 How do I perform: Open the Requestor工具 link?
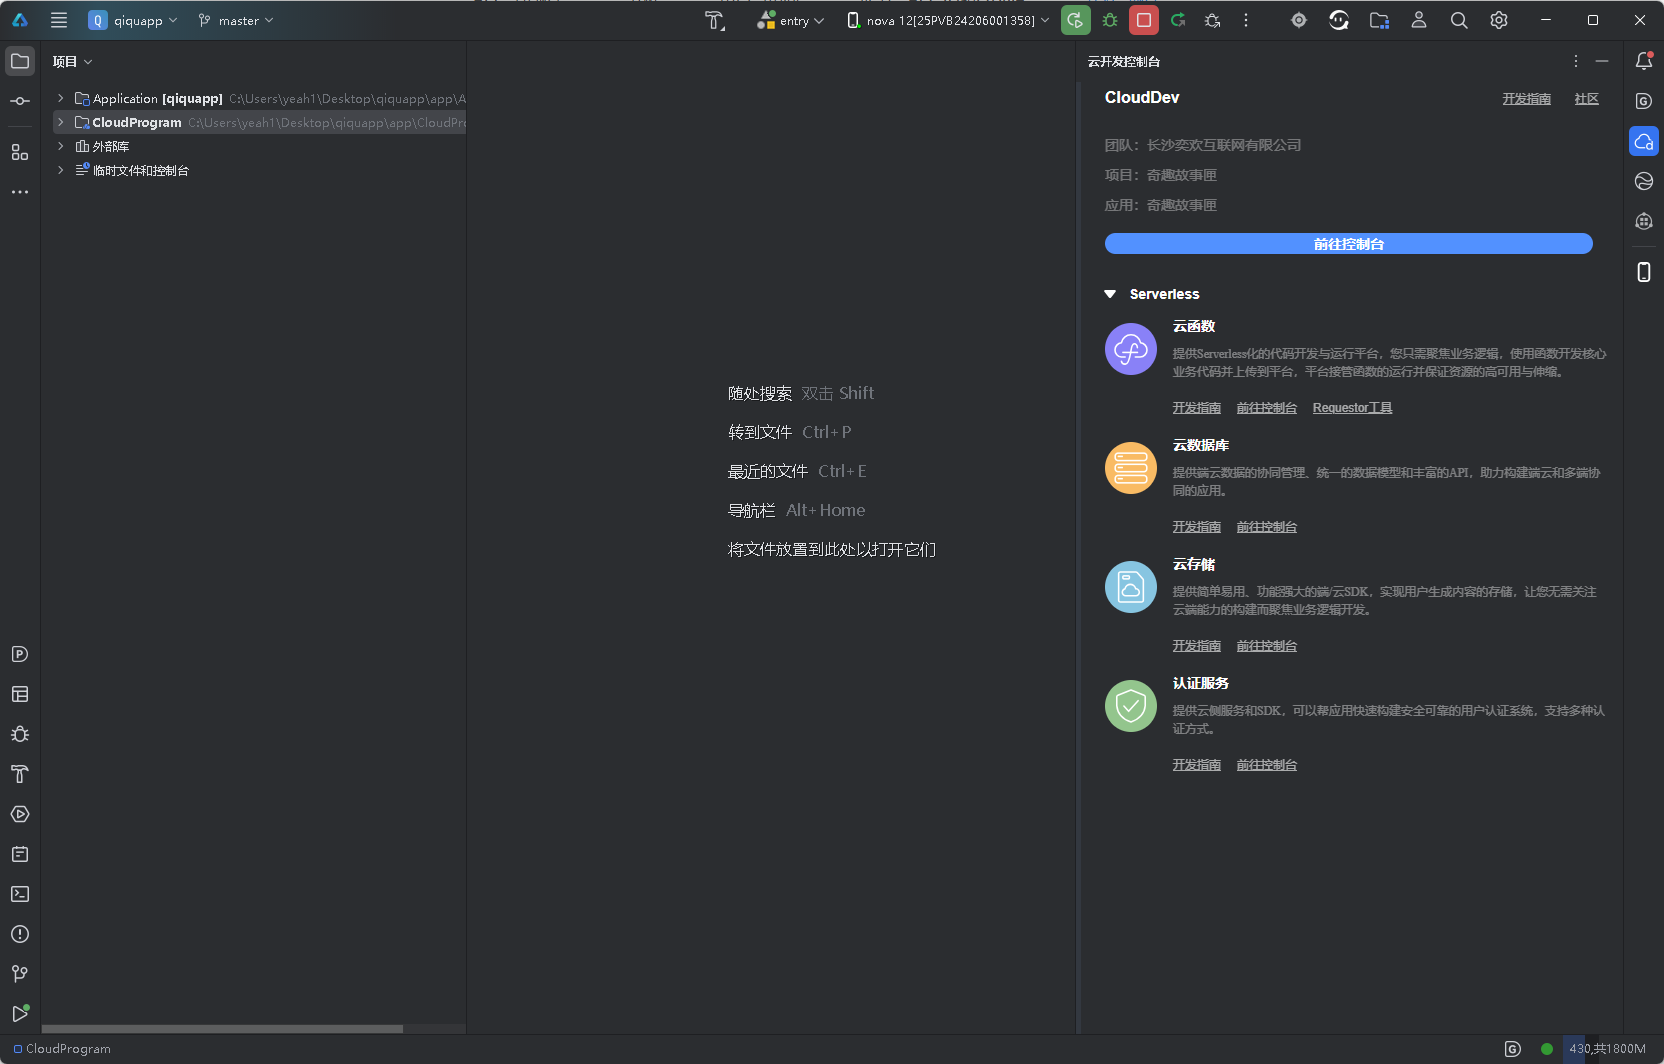coord(1352,408)
